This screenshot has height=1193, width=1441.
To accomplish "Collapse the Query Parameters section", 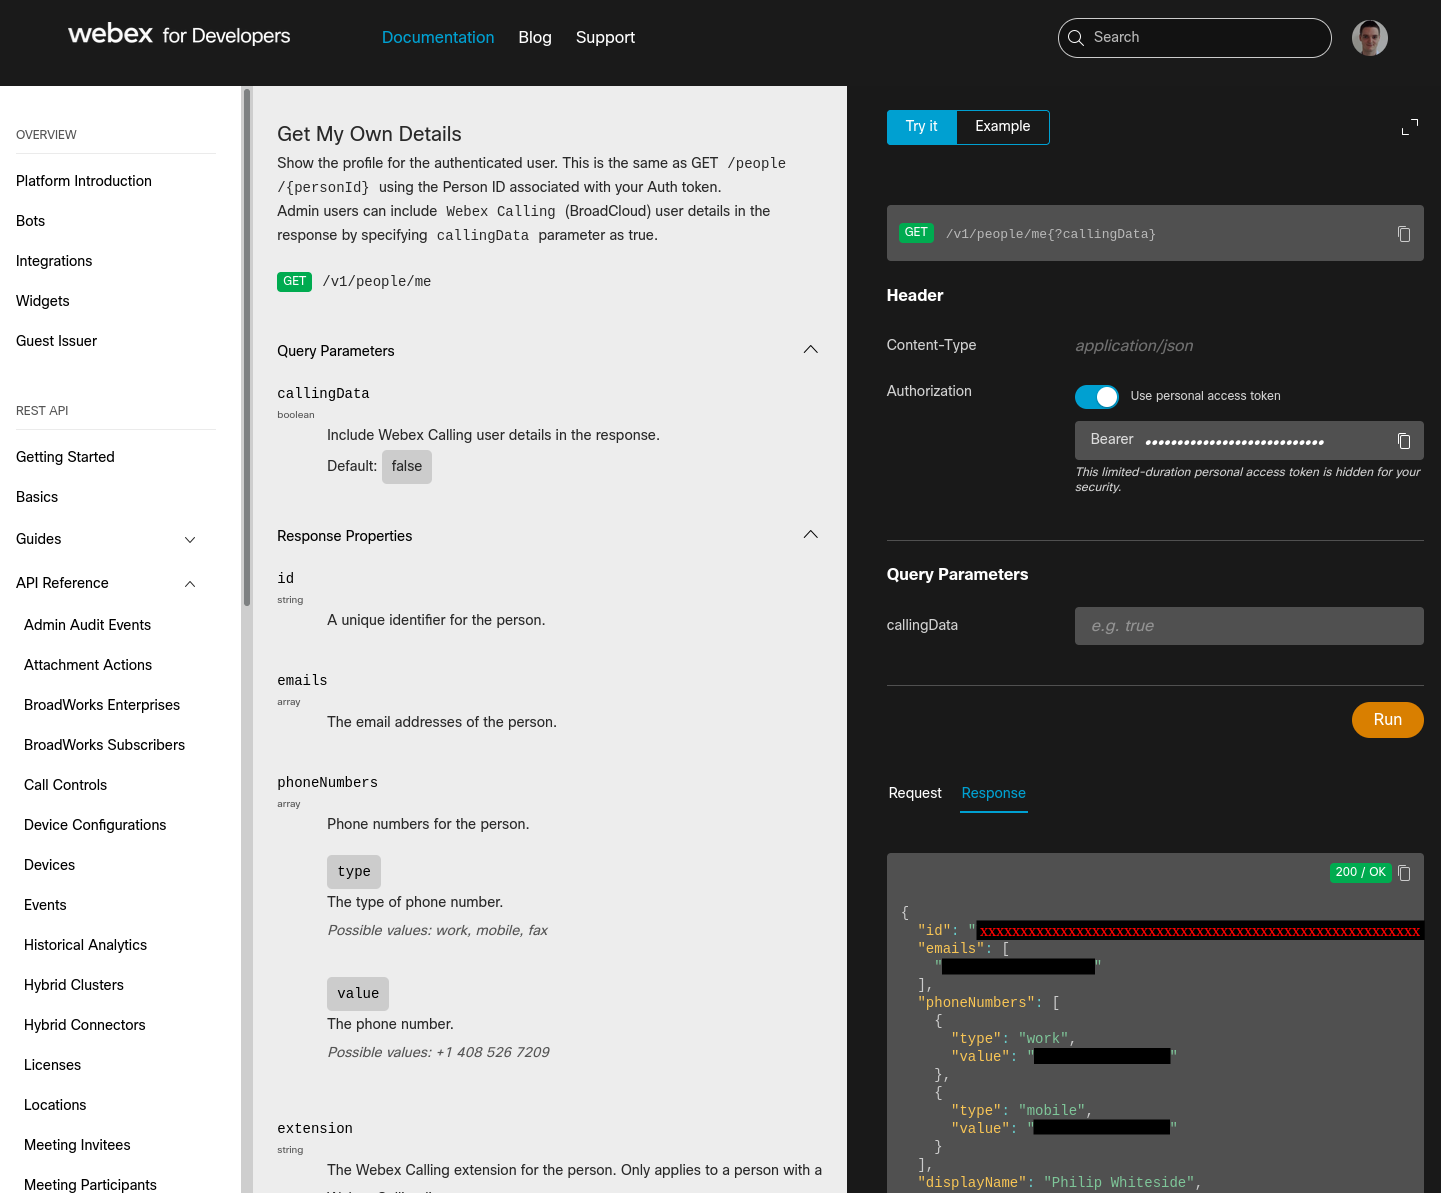I will pos(811,350).
